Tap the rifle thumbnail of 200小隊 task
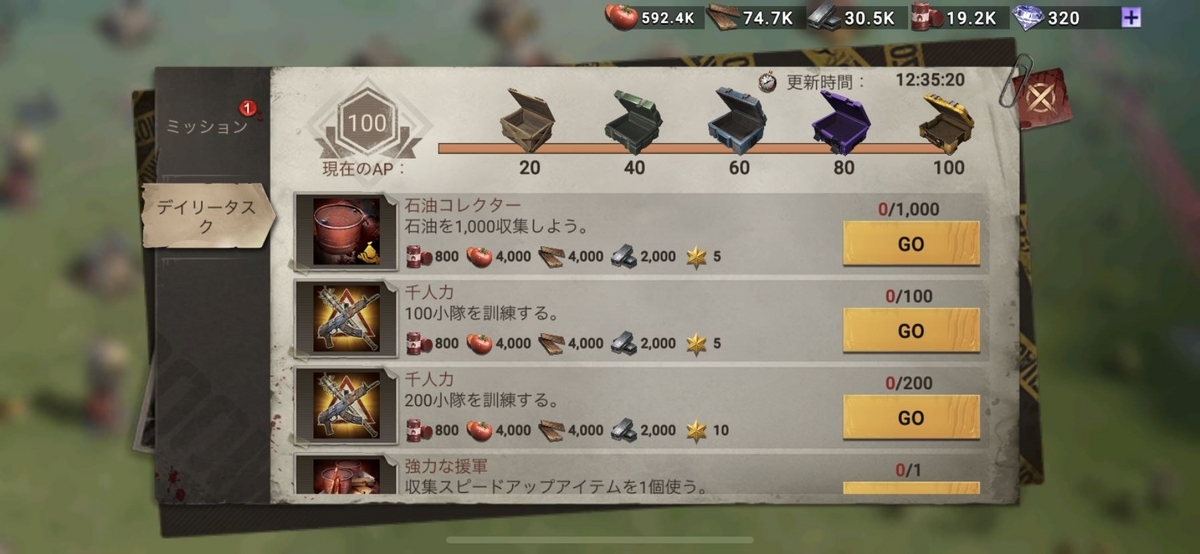 346,406
